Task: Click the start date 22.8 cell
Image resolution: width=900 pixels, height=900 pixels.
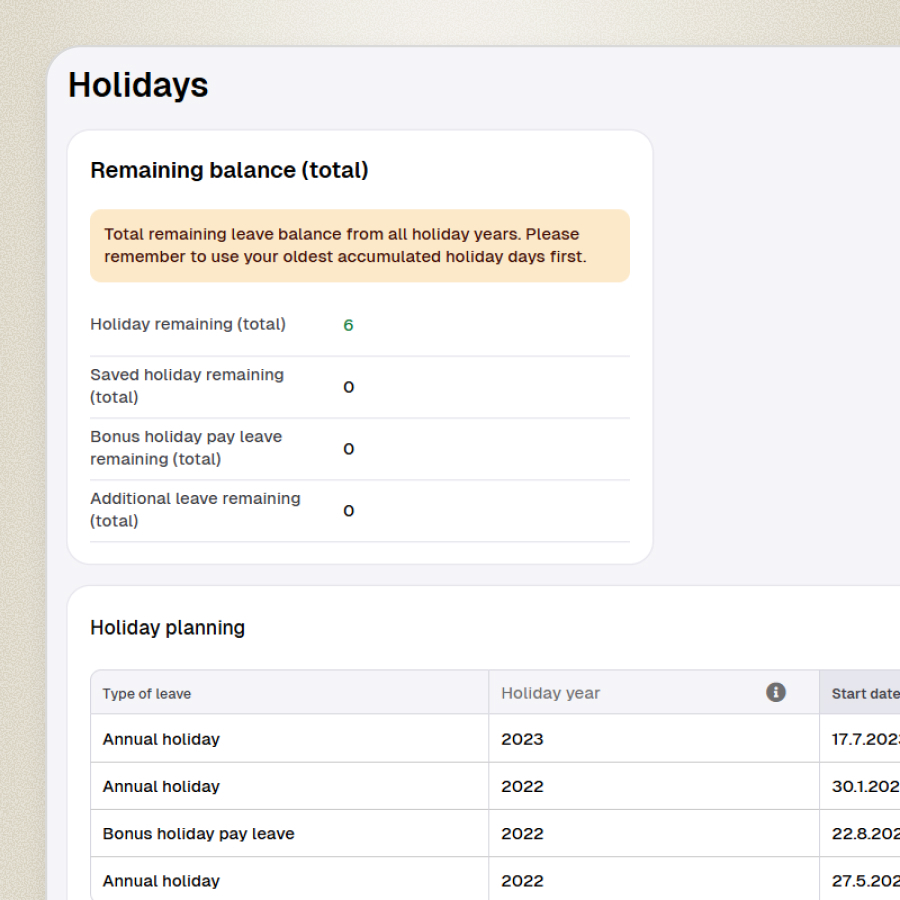Action: point(864,833)
